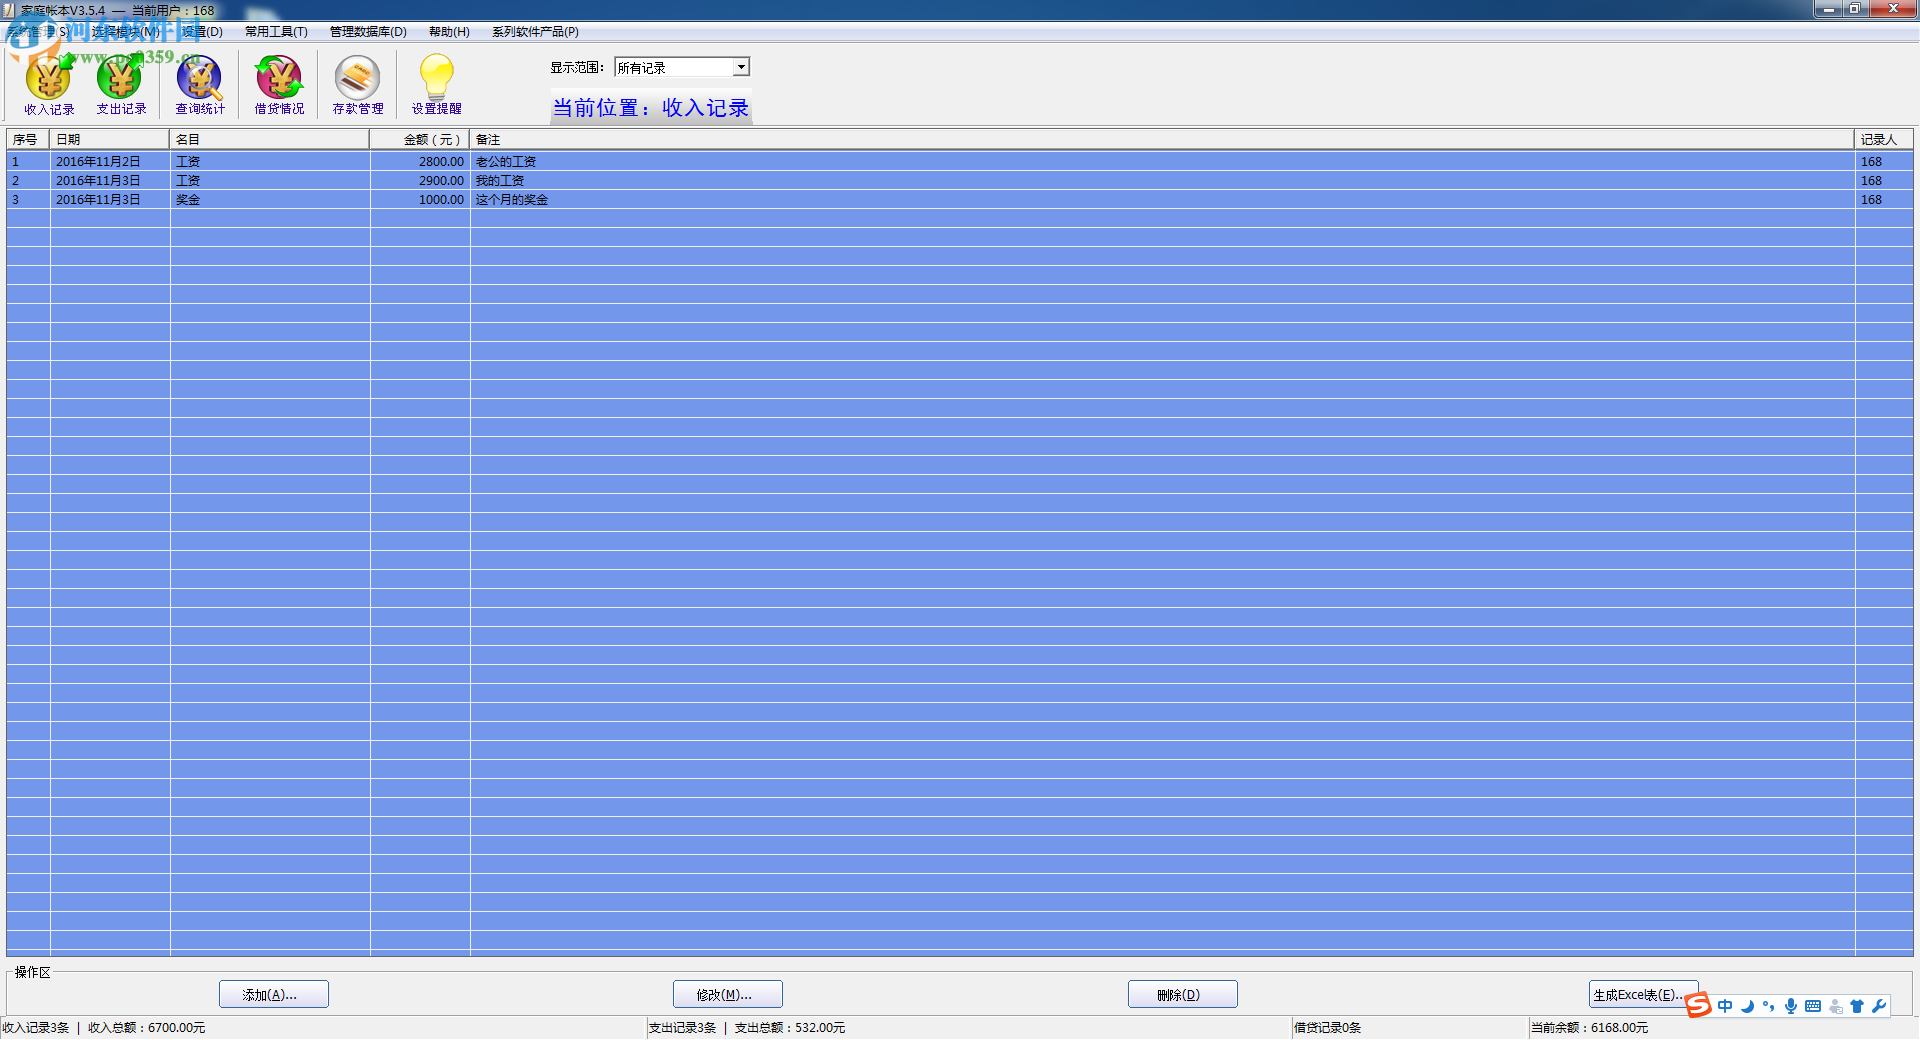Image resolution: width=1920 pixels, height=1040 pixels.
Task: Open the 设置提醒 reminder lightbulb icon
Action: (436, 86)
